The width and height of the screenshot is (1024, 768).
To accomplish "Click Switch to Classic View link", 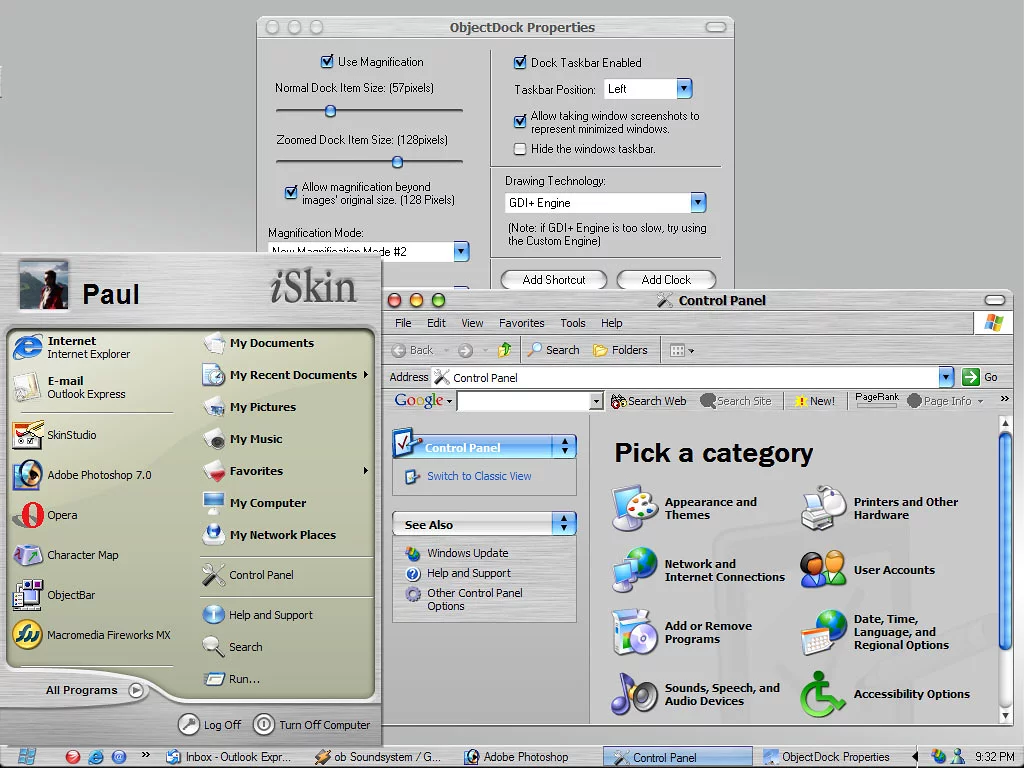I will pyautogui.click(x=479, y=476).
